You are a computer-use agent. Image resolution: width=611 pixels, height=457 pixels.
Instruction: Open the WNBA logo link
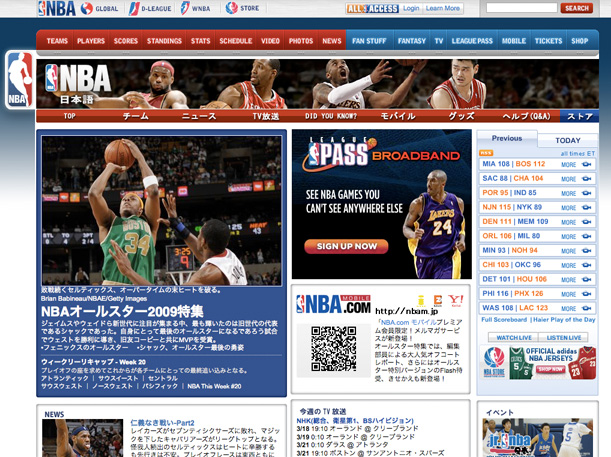(x=195, y=8)
